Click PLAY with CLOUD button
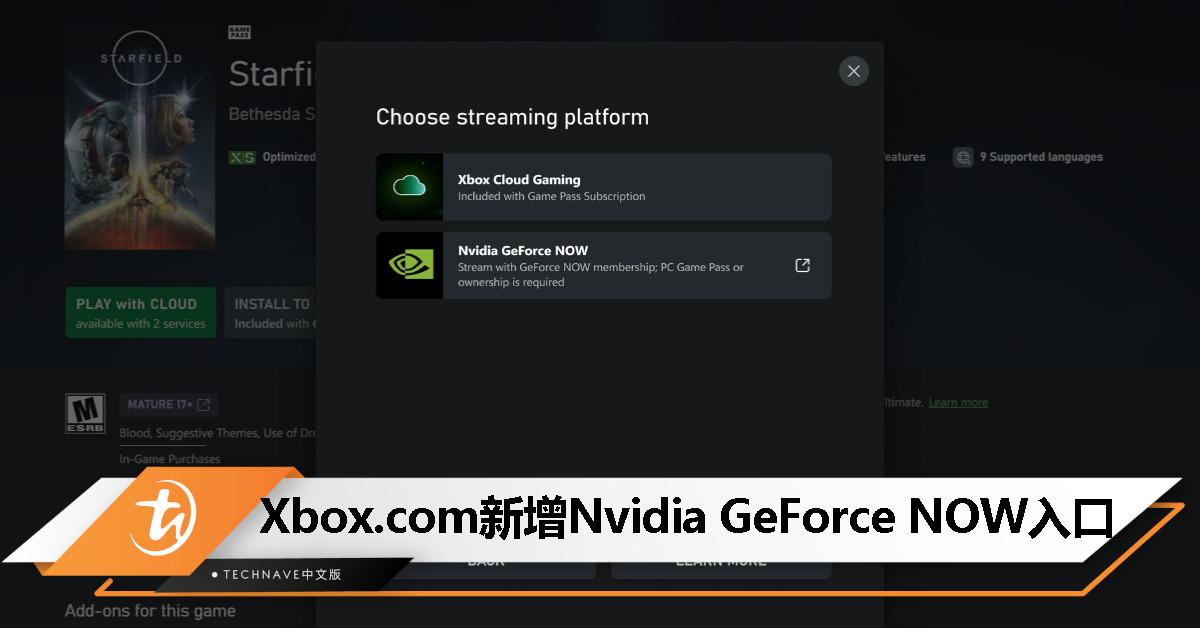Viewport: 1200px width, 628px height. coord(141,312)
